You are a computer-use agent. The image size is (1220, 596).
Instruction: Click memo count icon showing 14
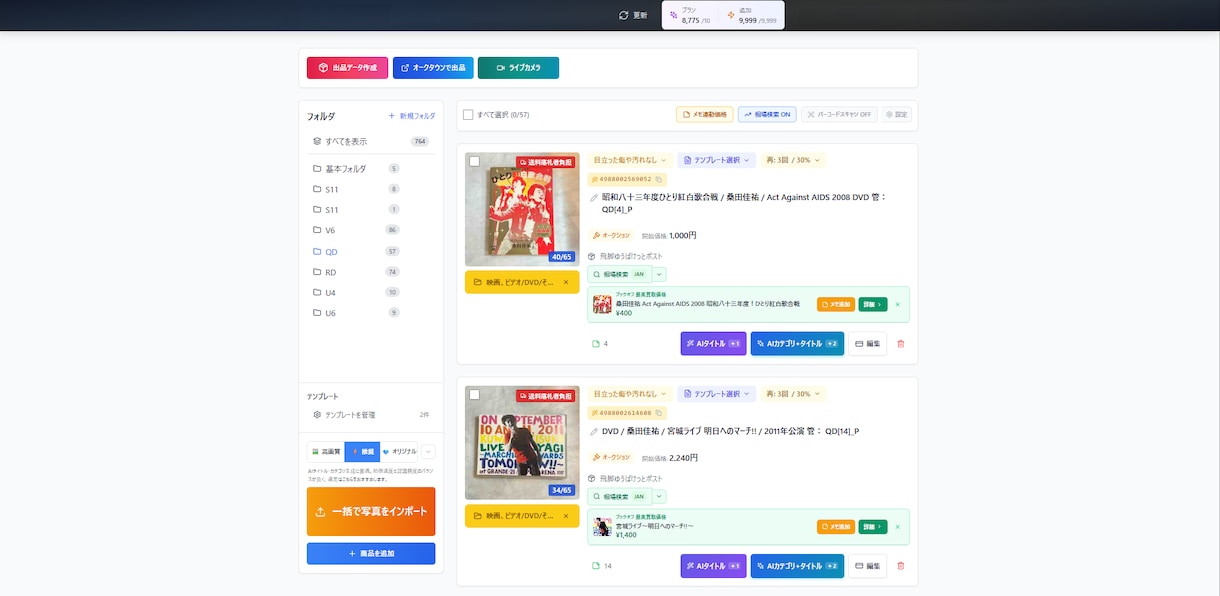click(596, 566)
